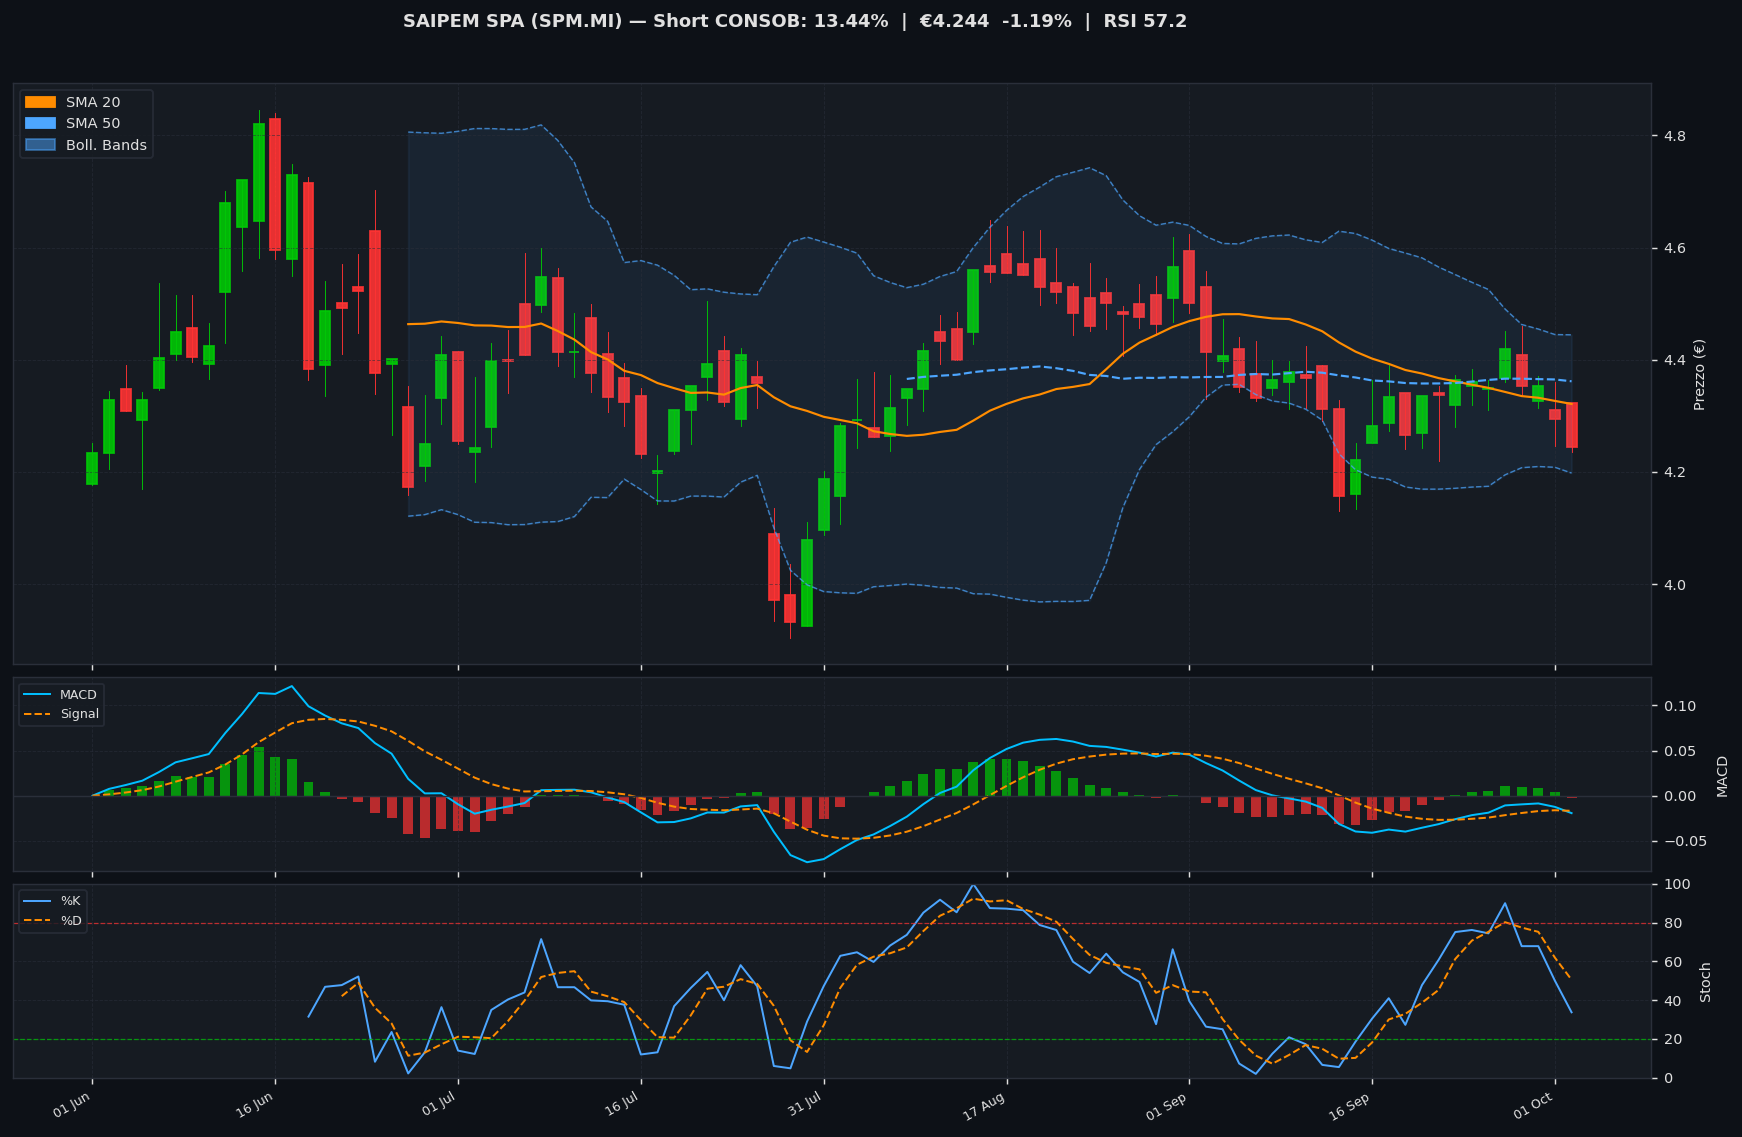
Task: Click the MACD legend label
Action: (x=78, y=695)
